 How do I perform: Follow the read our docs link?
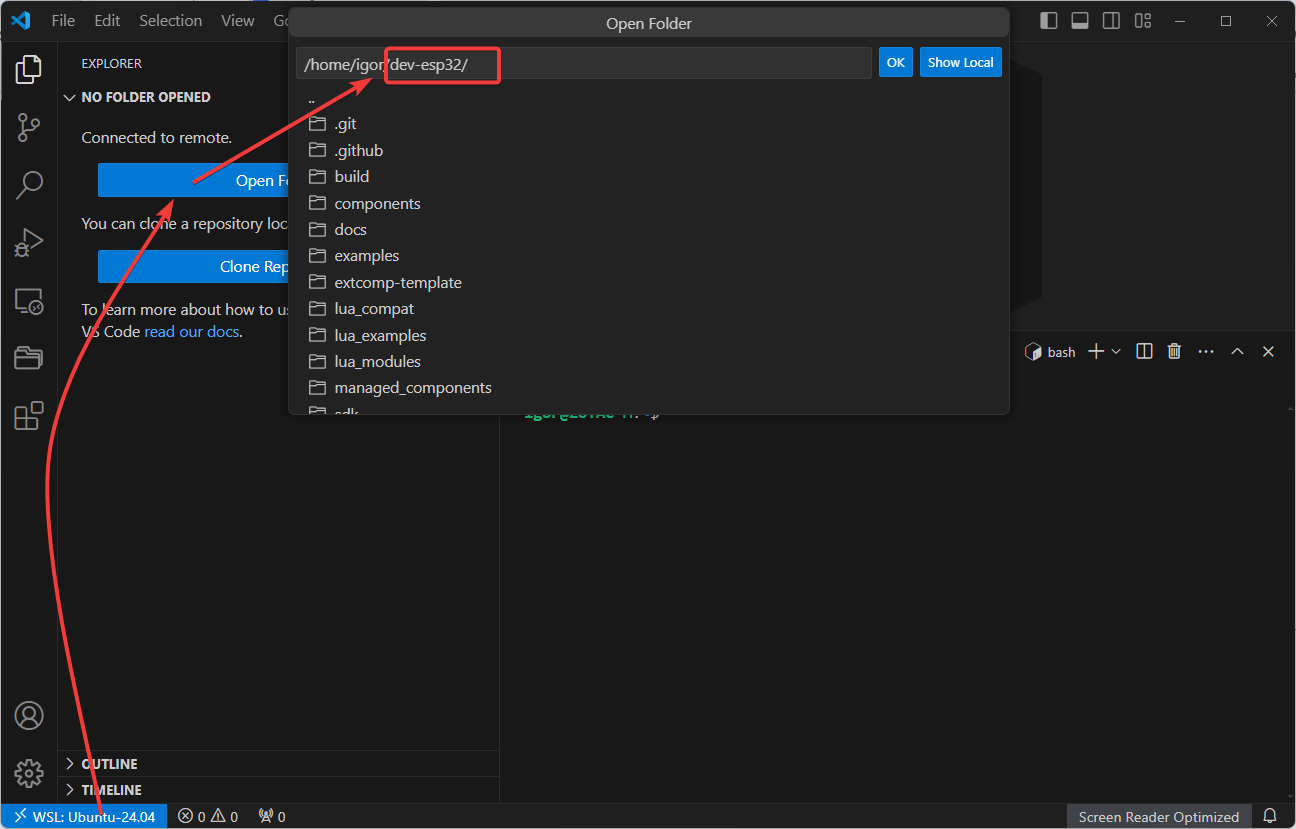click(x=191, y=331)
